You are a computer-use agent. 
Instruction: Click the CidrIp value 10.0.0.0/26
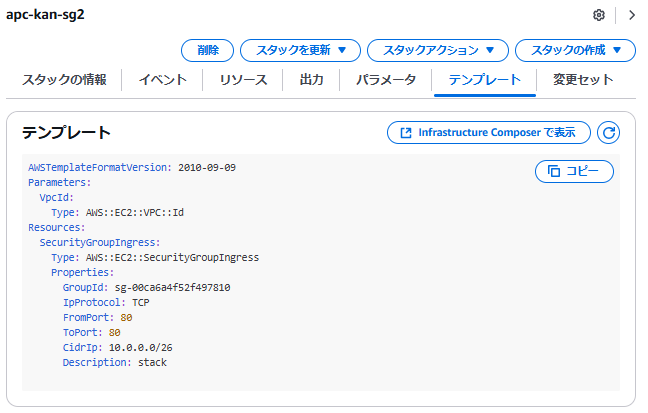click(x=141, y=348)
